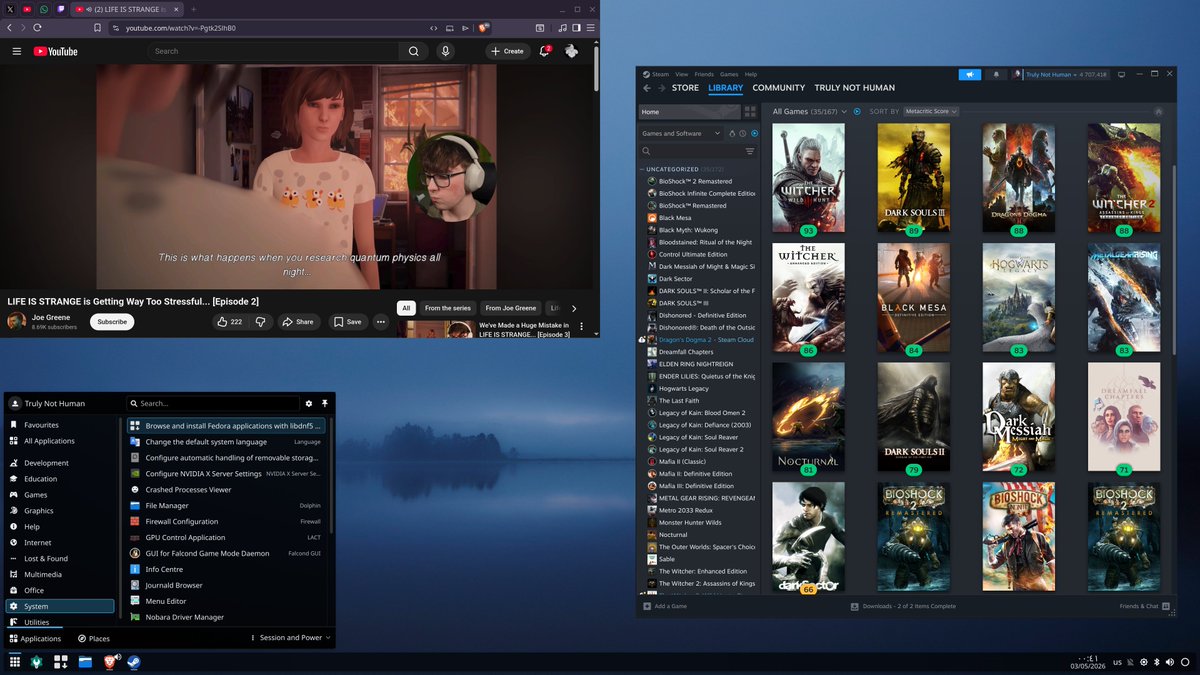The width and height of the screenshot is (1200, 675).
Task: Click the Brave browser taskbar icon
Action: click(x=110, y=661)
